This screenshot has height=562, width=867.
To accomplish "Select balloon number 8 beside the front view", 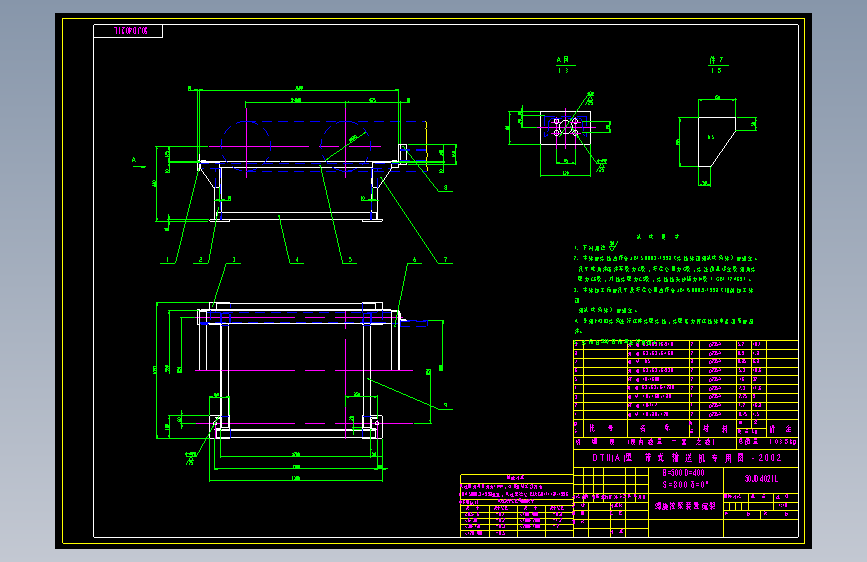I will click(x=446, y=188).
